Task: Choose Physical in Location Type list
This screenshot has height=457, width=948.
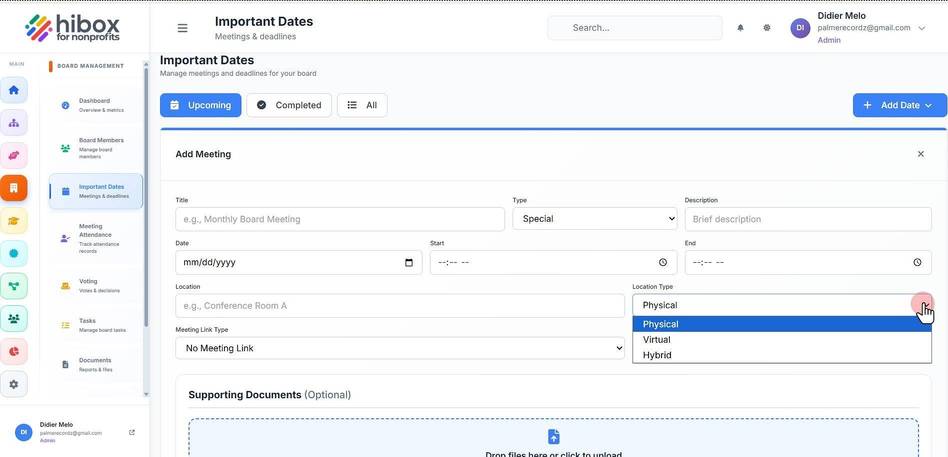Action: (782, 324)
